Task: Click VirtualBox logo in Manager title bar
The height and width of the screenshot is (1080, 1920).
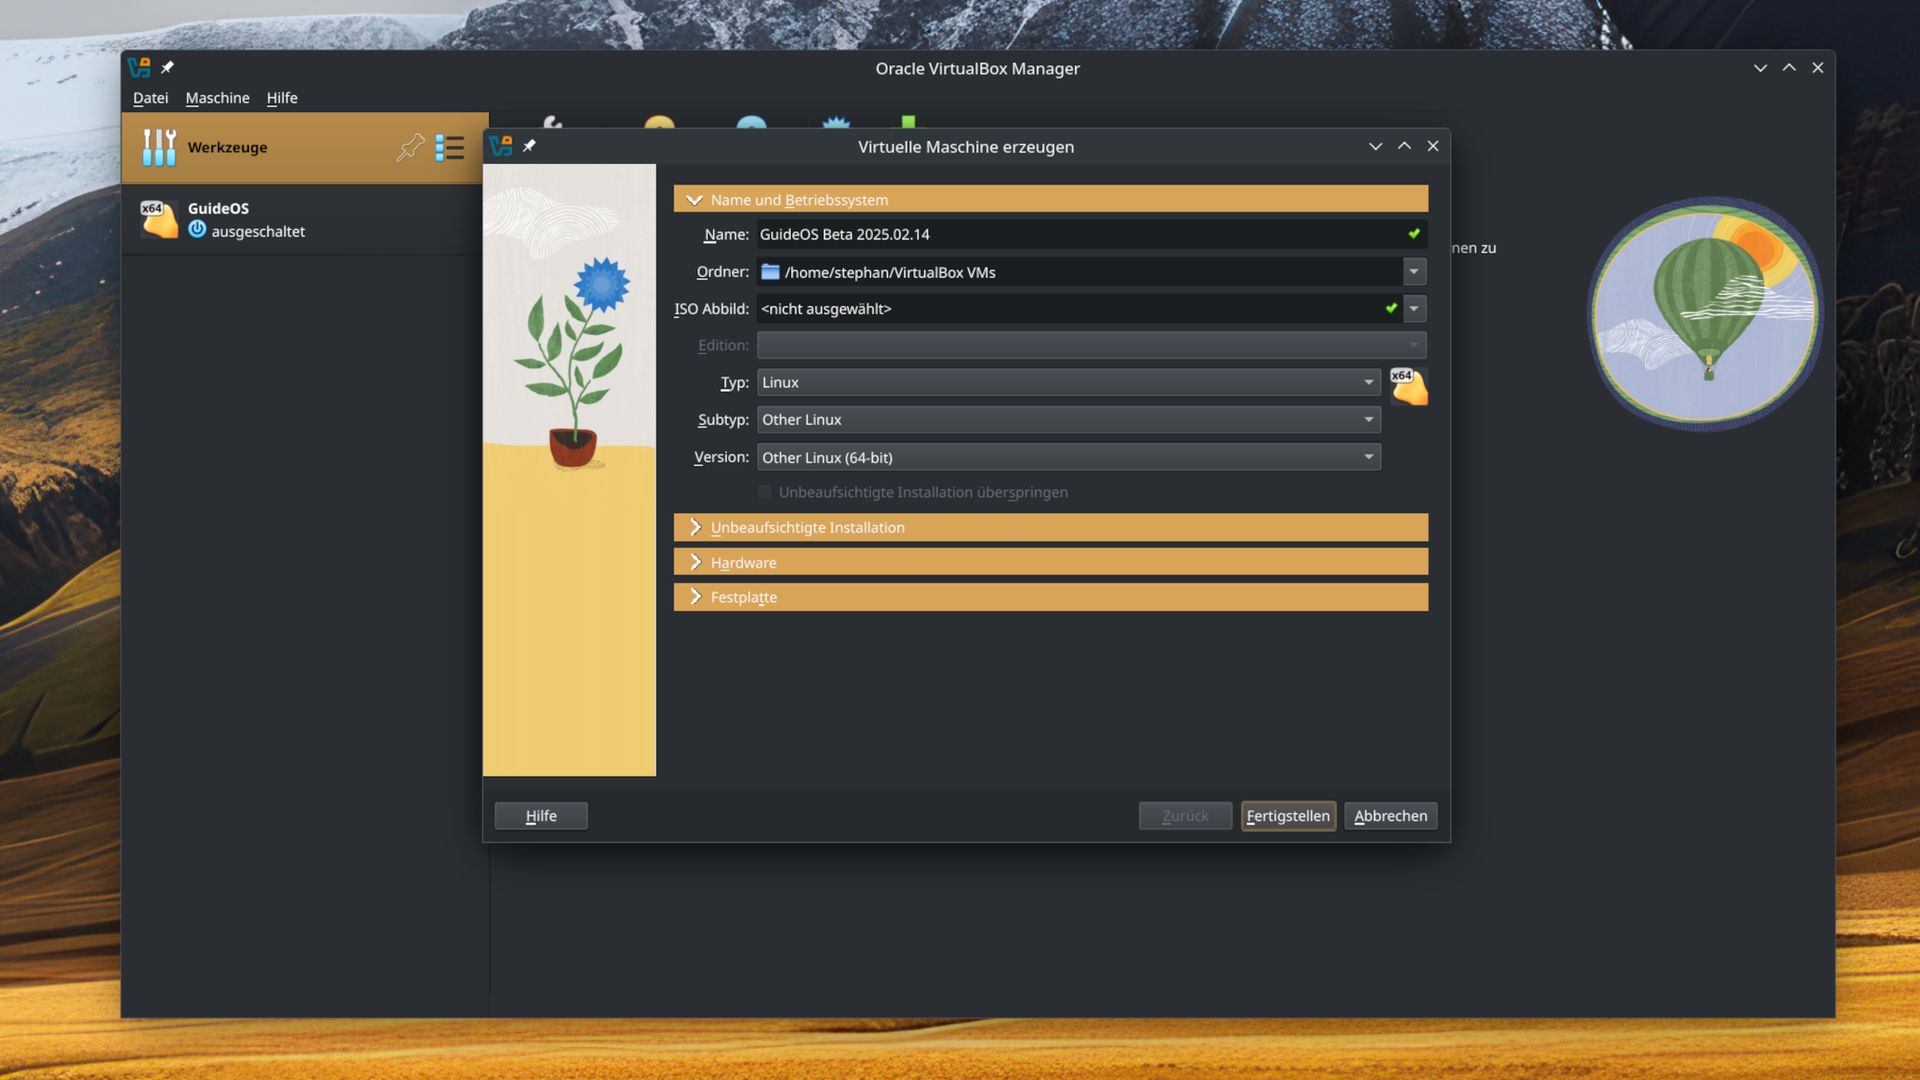Action: (x=139, y=68)
